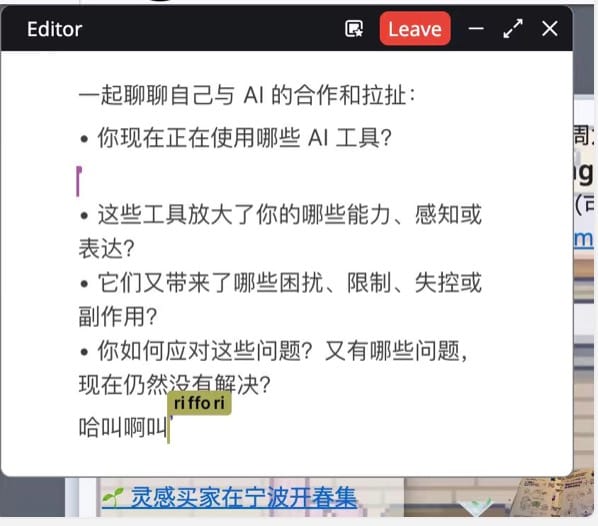The height and width of the screenshot is (526, 598).
Task: Click the bullet about 这些工具放大了你的哪些能力
Action: pyautogui.click(x=280, y=232)
